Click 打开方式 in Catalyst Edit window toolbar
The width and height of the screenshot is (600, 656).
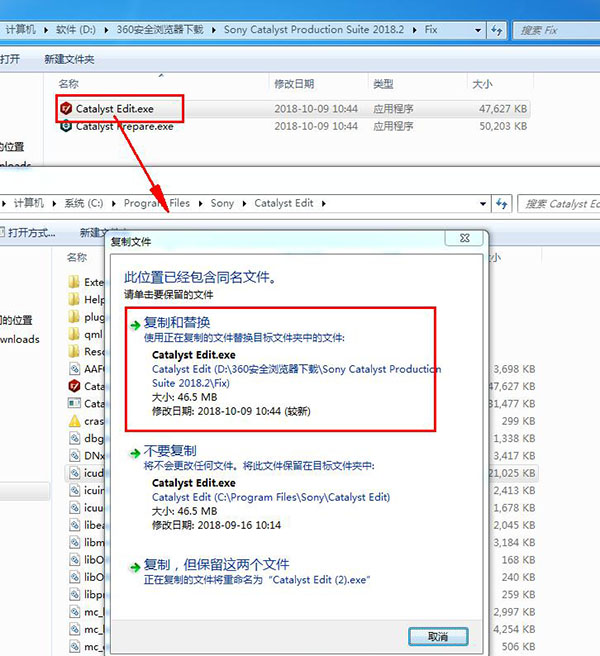32,233
